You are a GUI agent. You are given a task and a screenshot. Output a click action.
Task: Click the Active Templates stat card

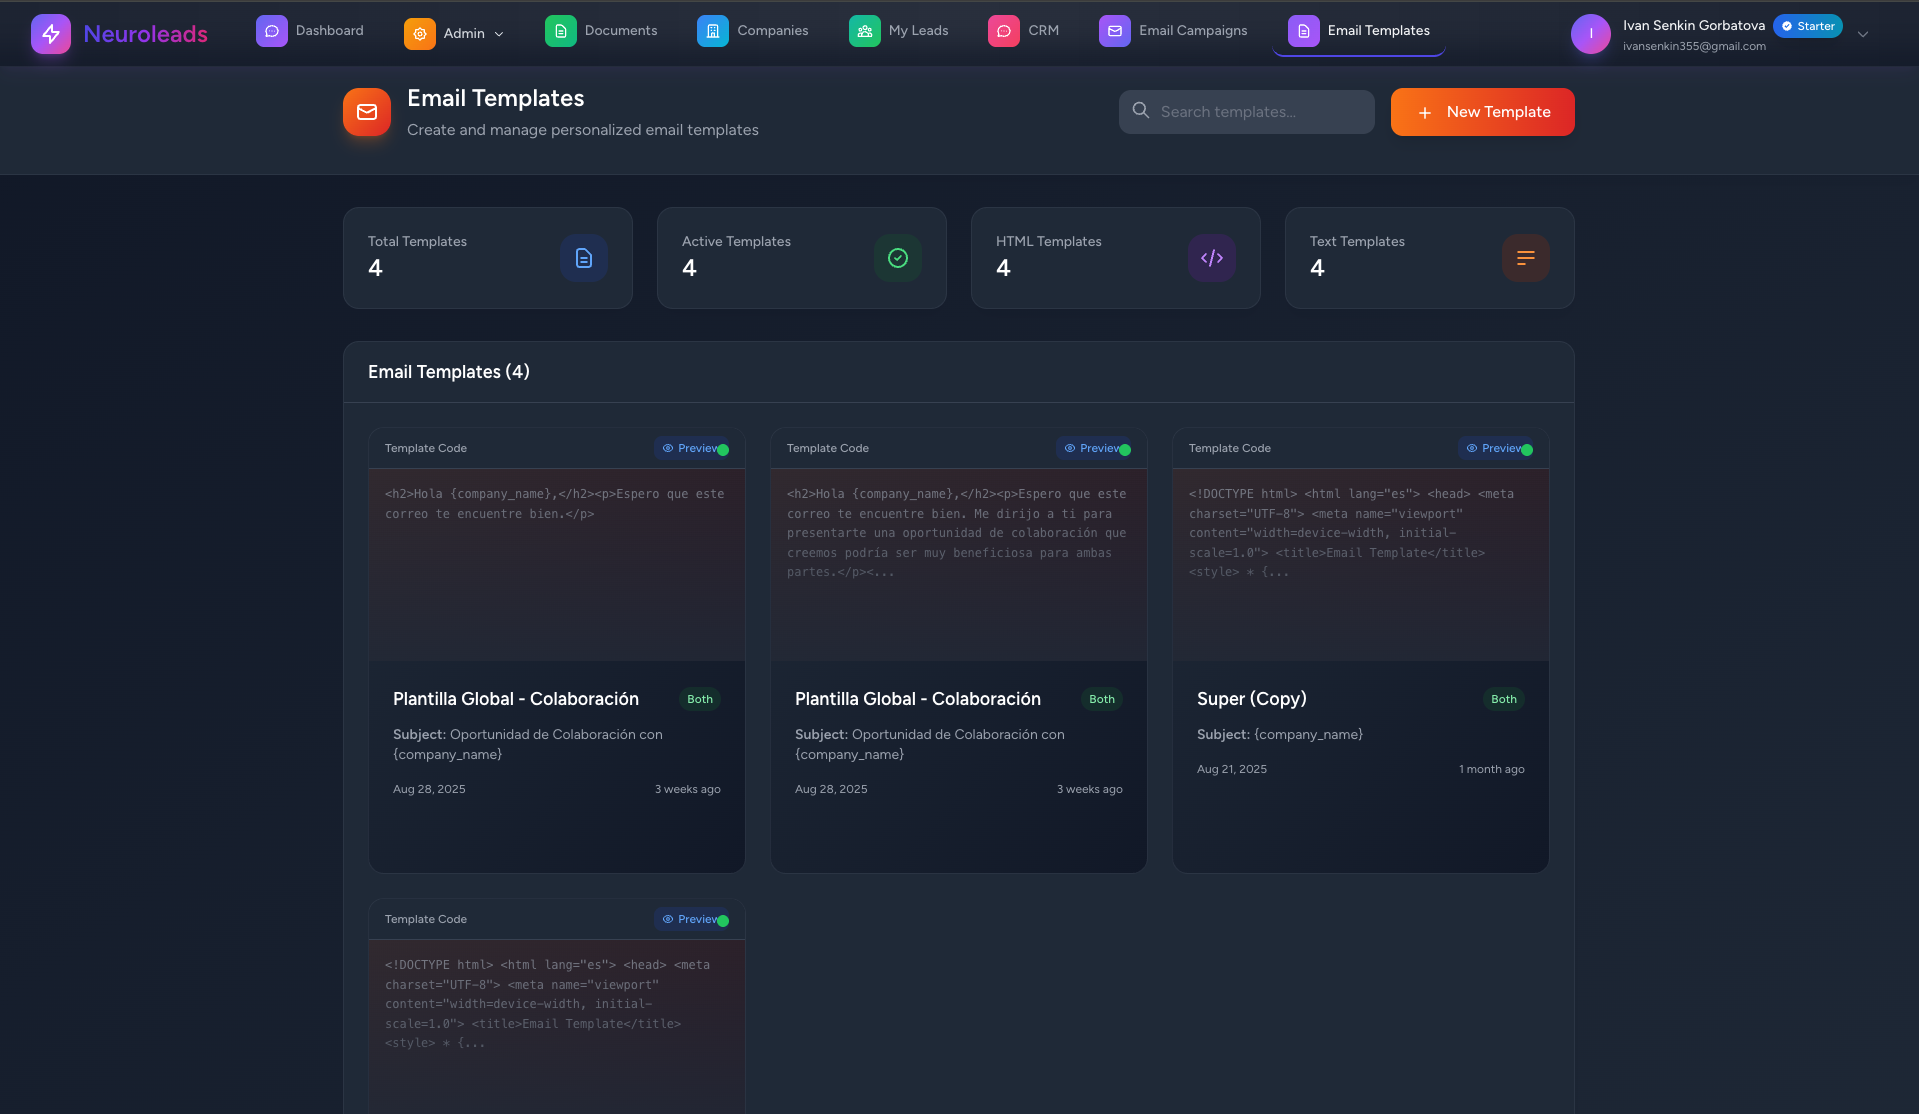click(x=802, y=258)
